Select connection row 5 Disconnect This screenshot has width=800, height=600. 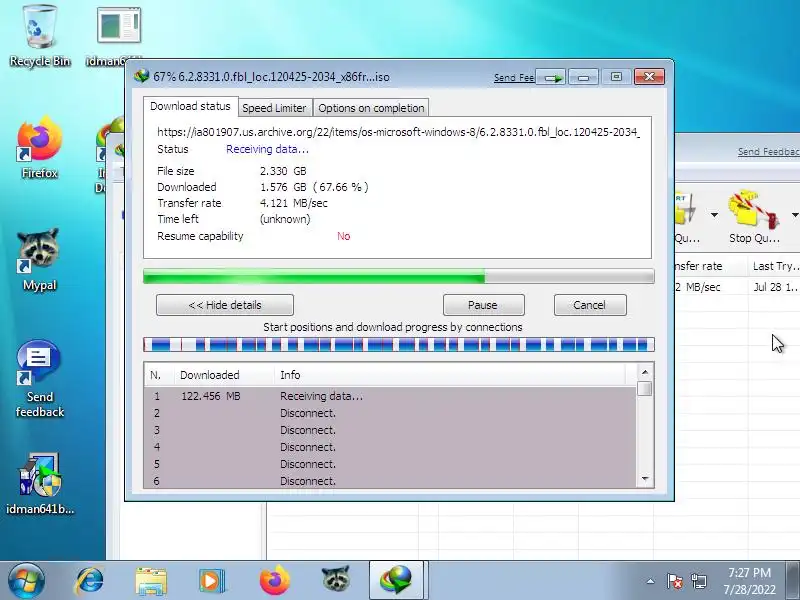390,464
